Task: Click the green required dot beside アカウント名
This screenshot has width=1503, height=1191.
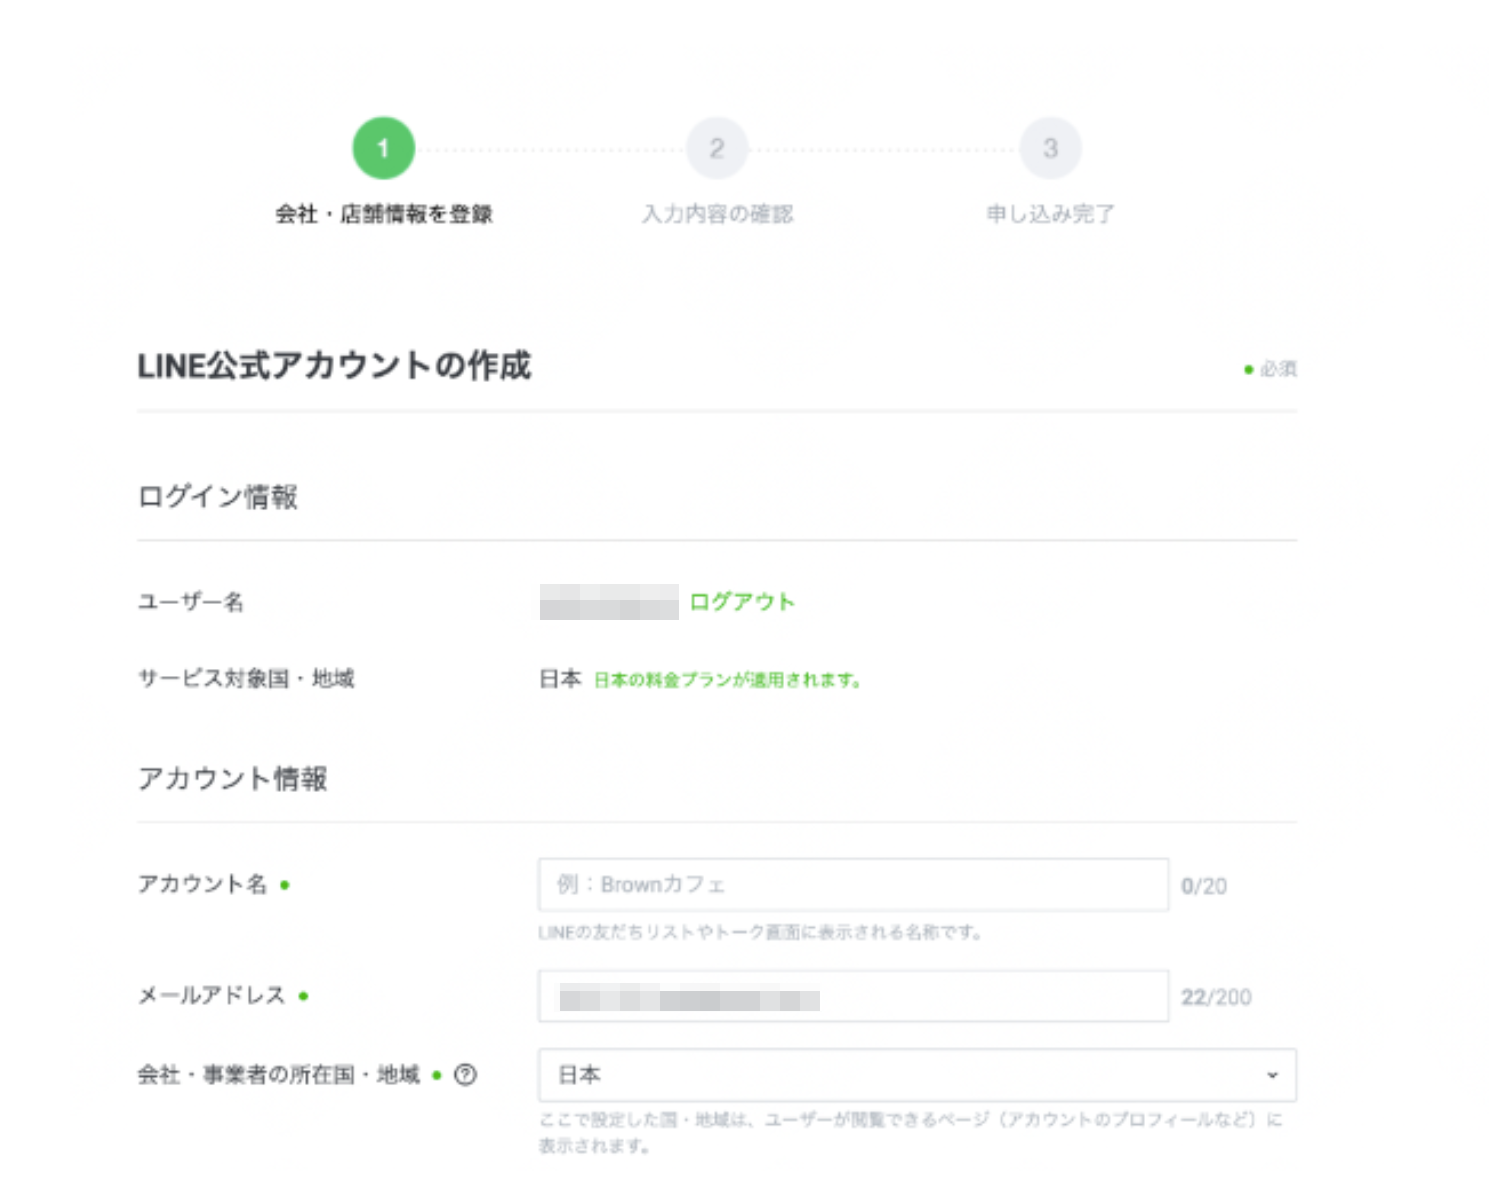Action: pos(284,884)
